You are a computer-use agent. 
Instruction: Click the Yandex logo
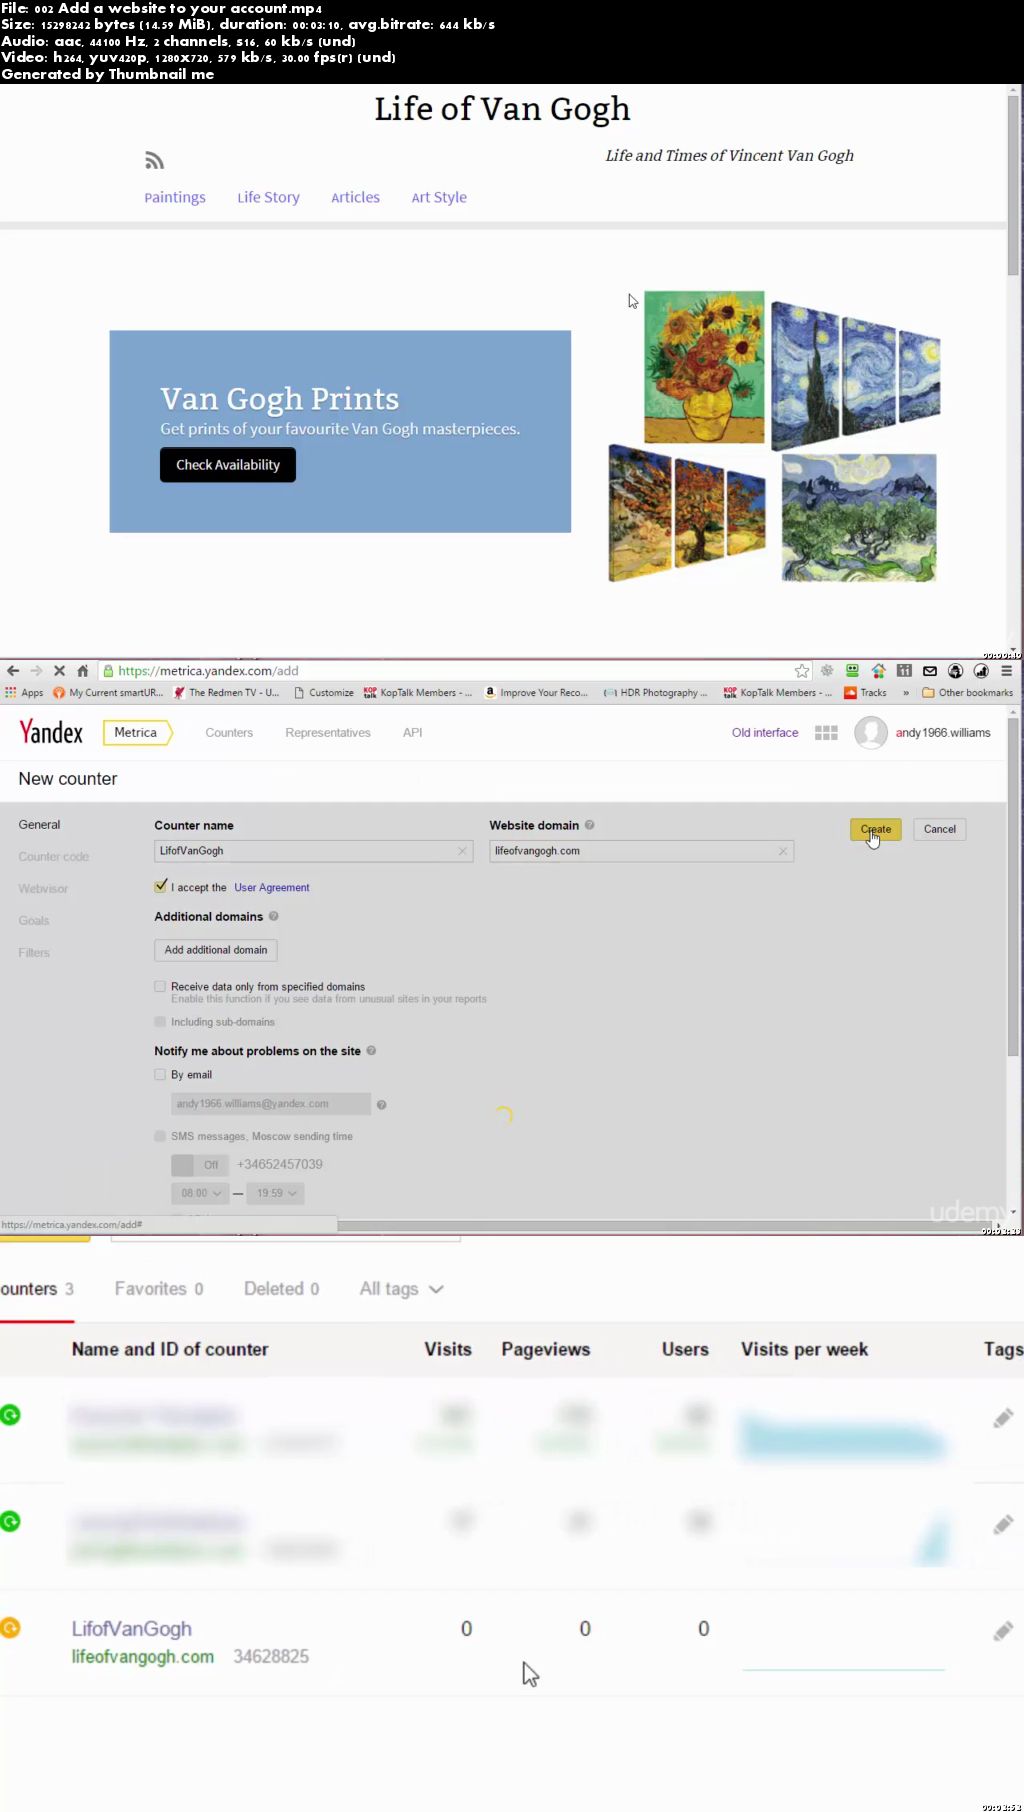pos(51,733)
